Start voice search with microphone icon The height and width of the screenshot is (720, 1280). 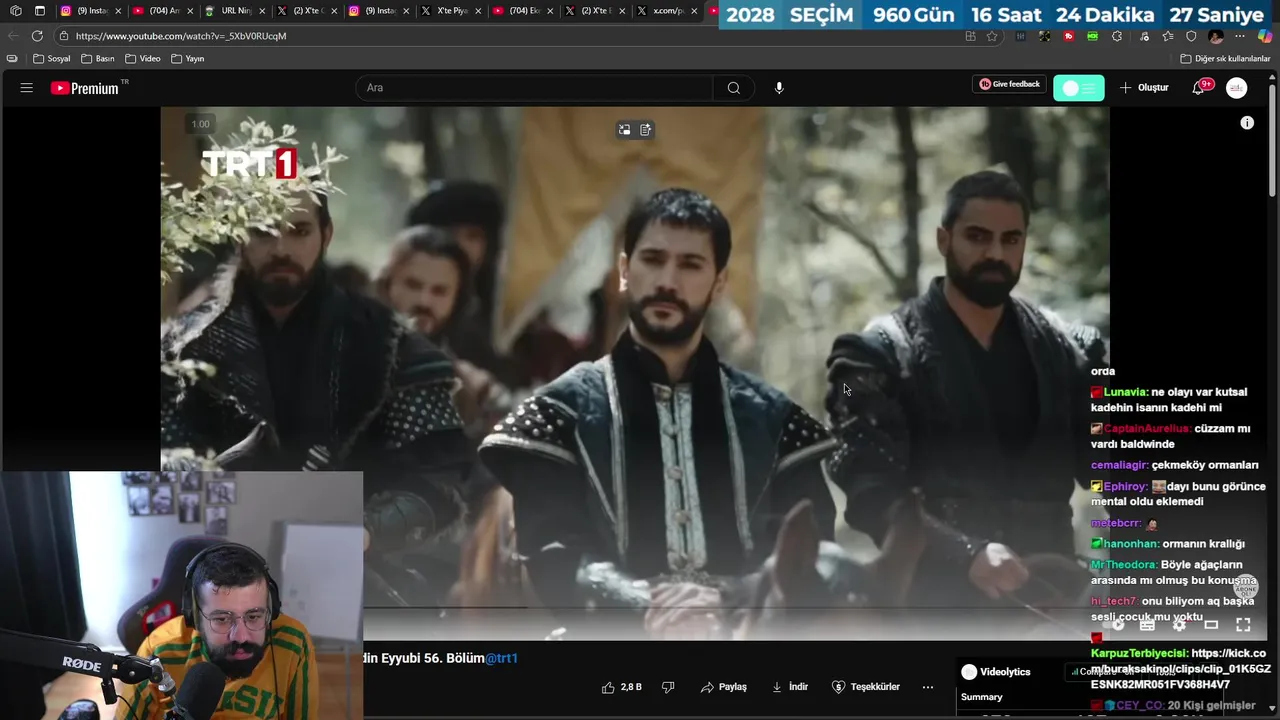pos(779,88)
